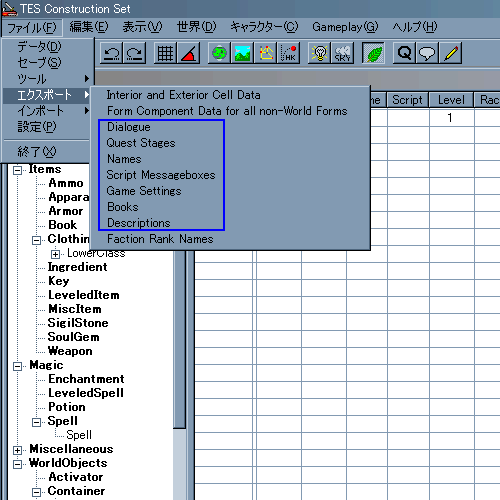Viewport: 500px width, 500px height.
Task: Open the speech bubble dialogue icon
Action: [x=427, y=53]
